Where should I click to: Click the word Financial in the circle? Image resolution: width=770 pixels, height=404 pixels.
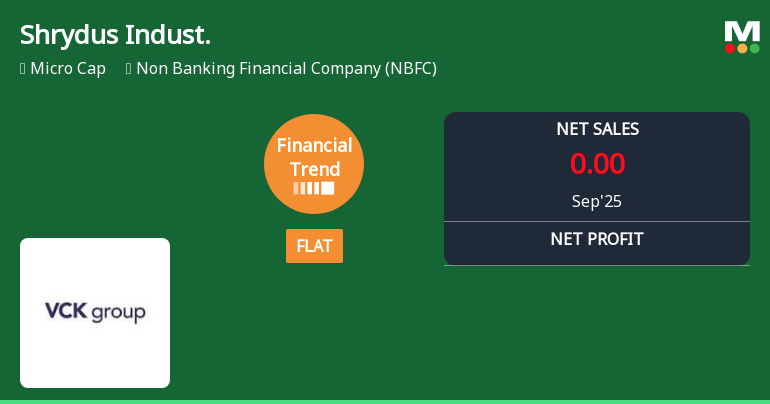click(314, 145)
